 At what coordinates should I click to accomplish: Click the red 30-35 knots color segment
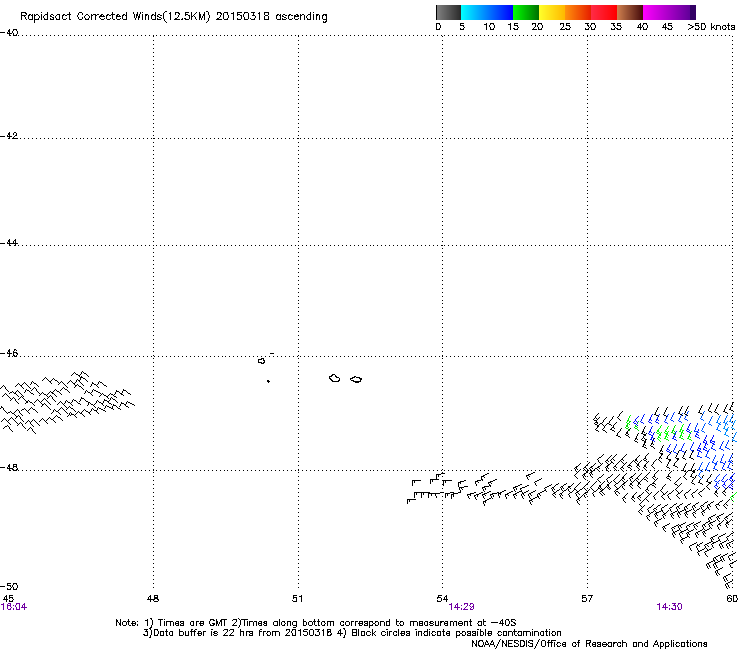pos(604,12)
